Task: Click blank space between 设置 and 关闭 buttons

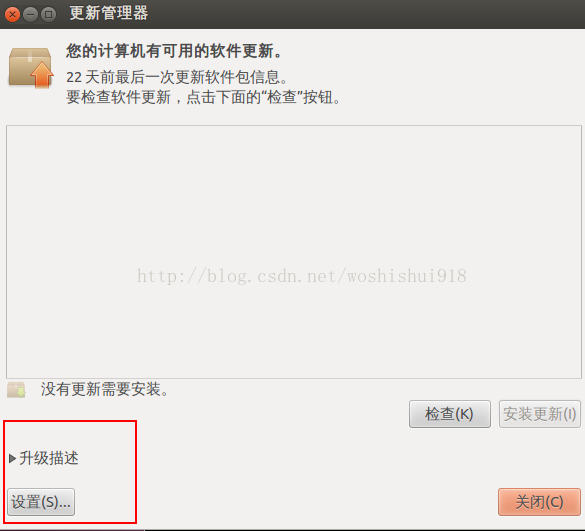Action: (x=286, y=502)
